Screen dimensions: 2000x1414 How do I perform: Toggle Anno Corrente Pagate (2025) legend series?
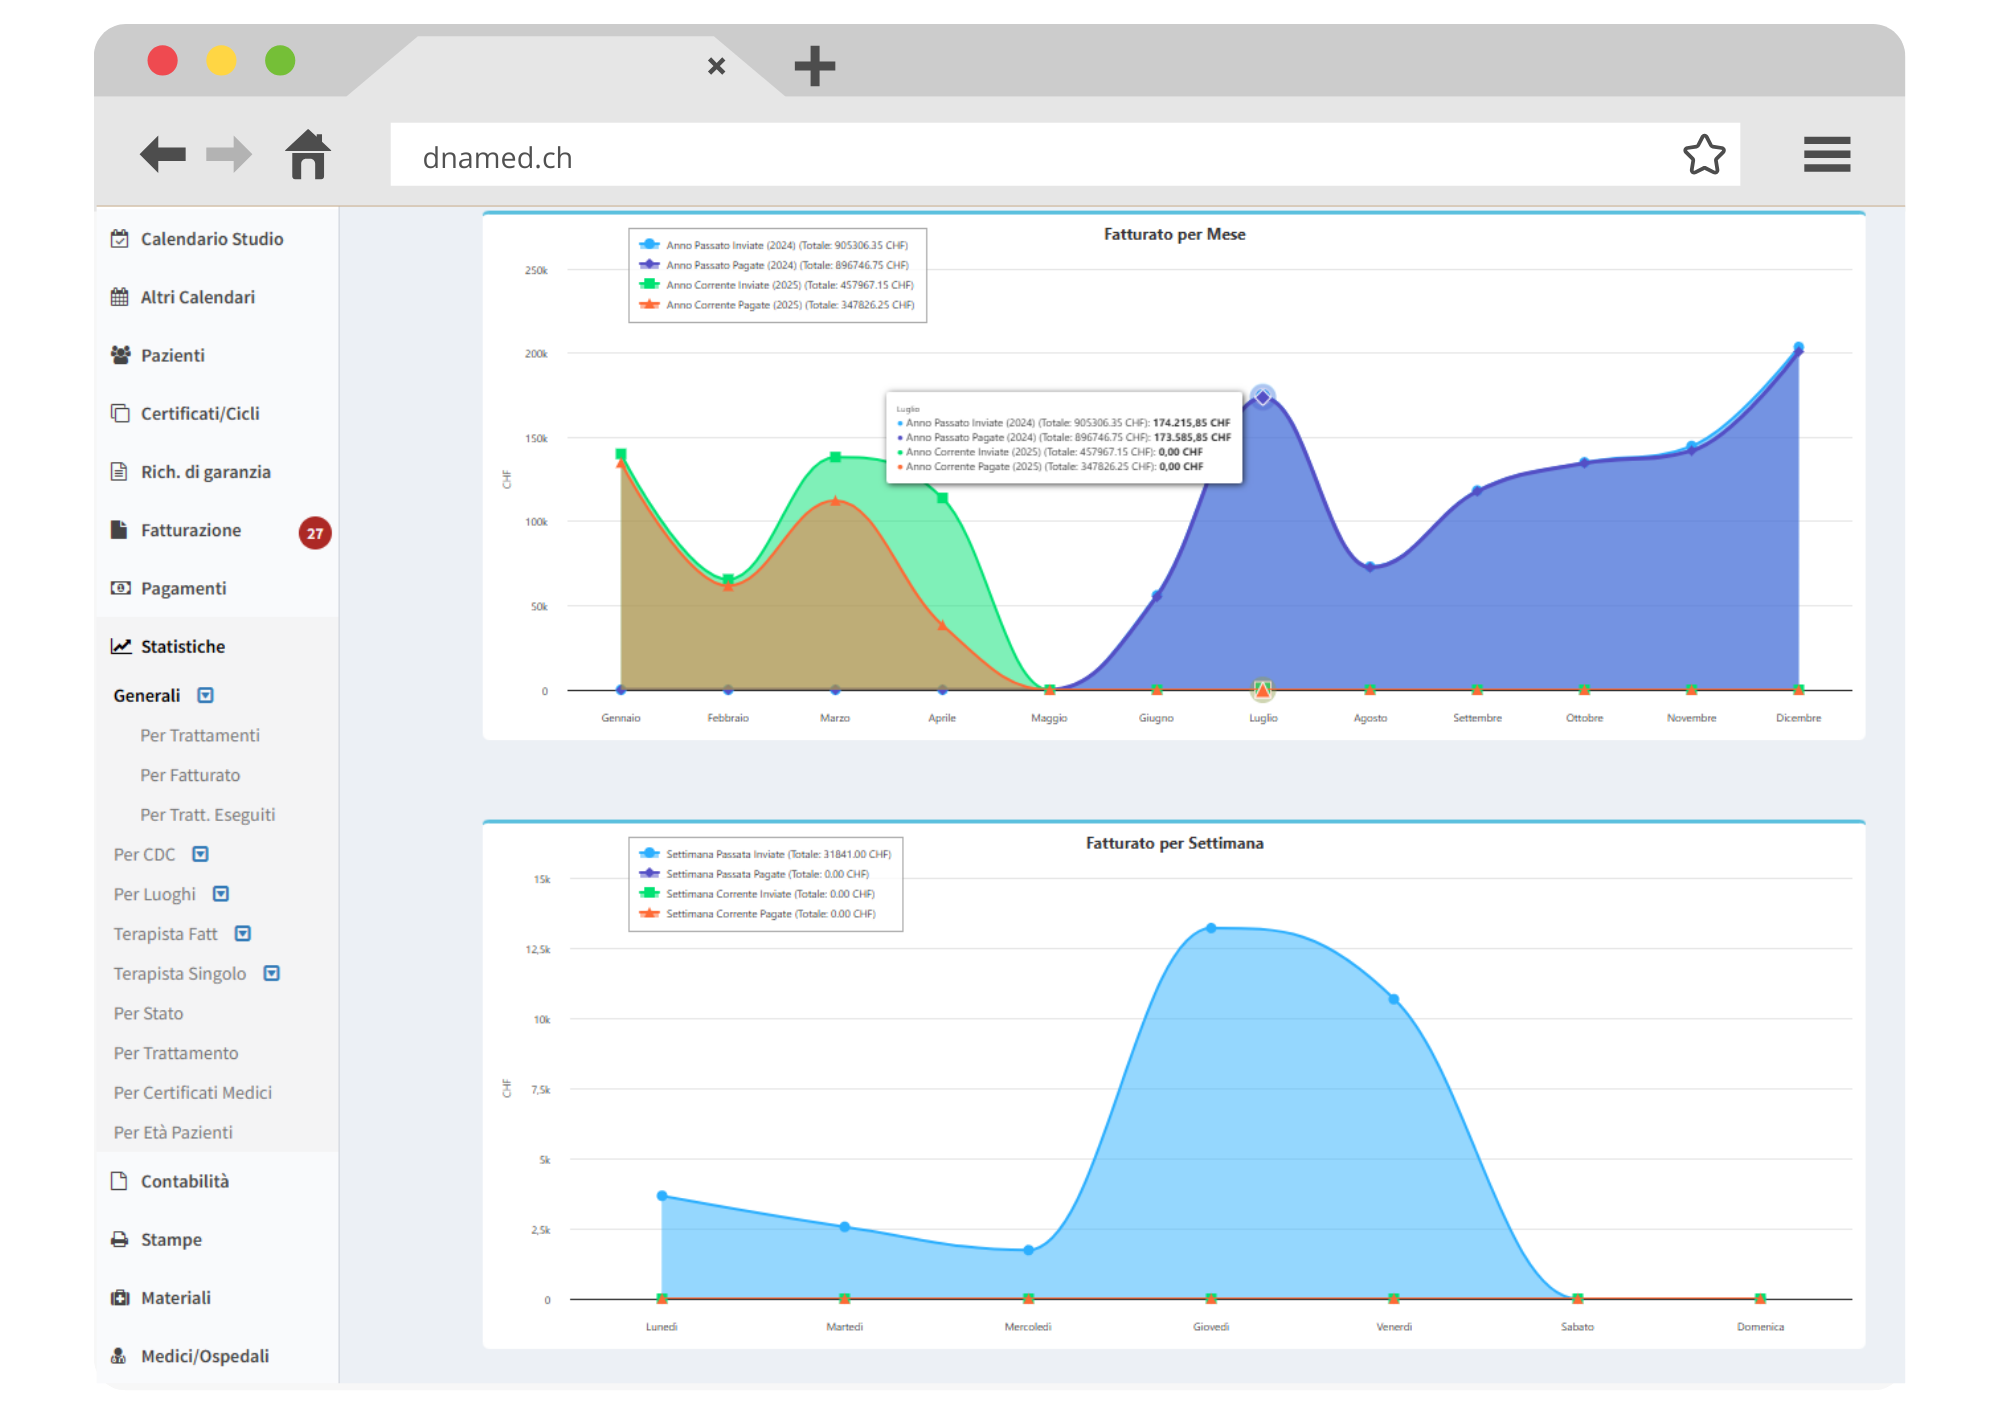coord(789,305)
